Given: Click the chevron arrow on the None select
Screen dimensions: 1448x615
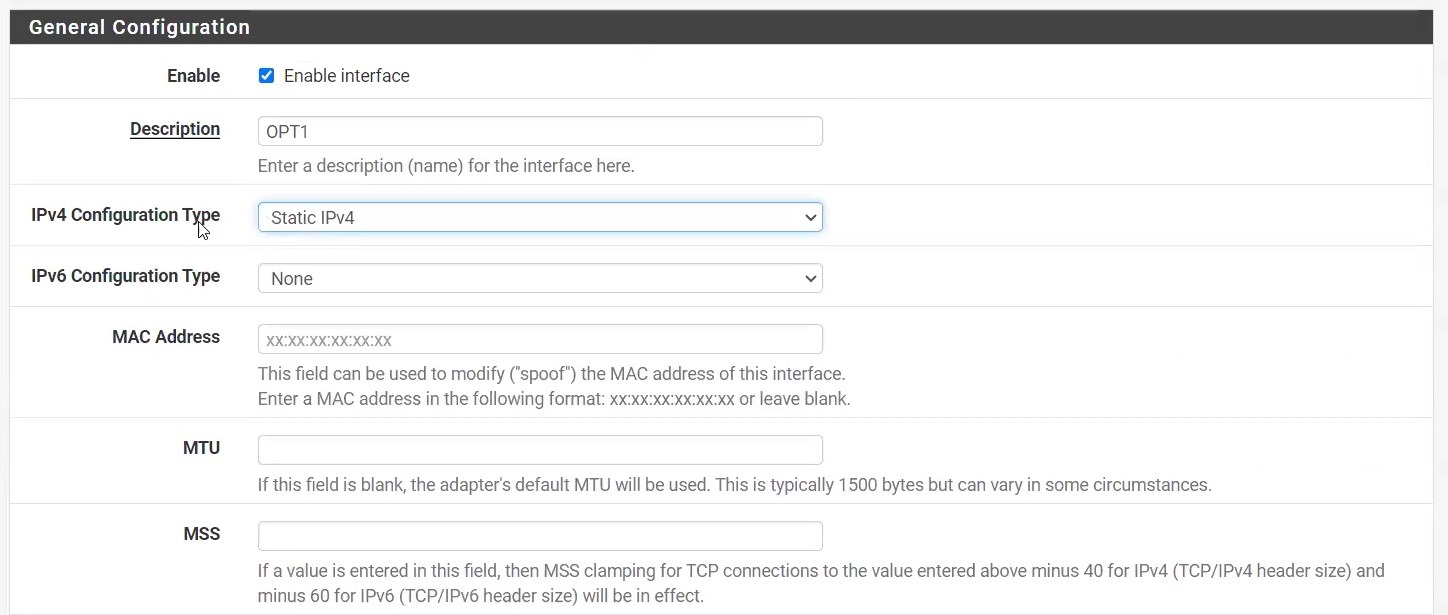Looking at the screenshot, I should click(x=810, y=279).
